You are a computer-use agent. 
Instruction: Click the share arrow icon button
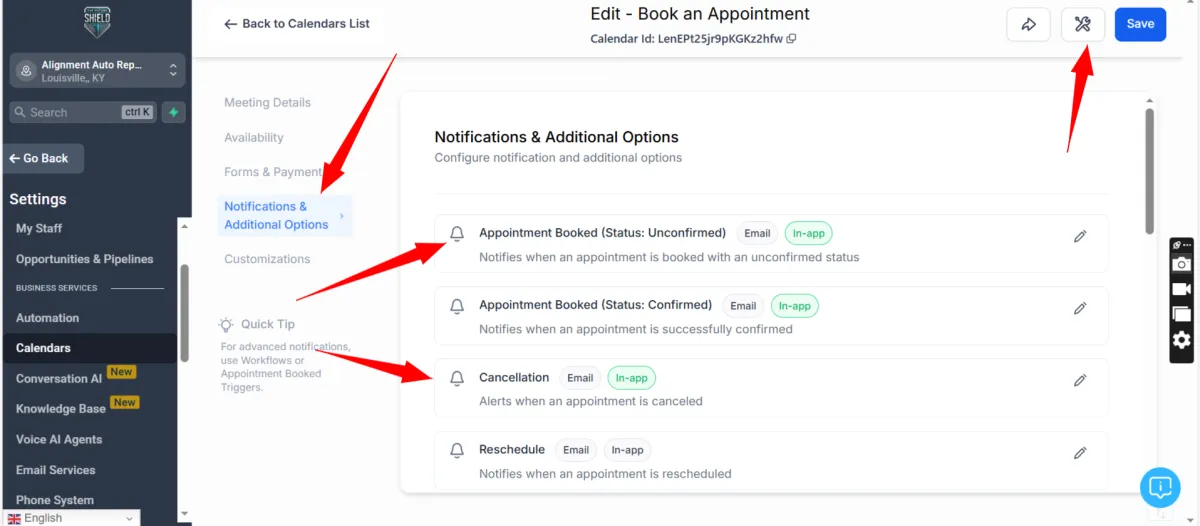(1028, 24)
